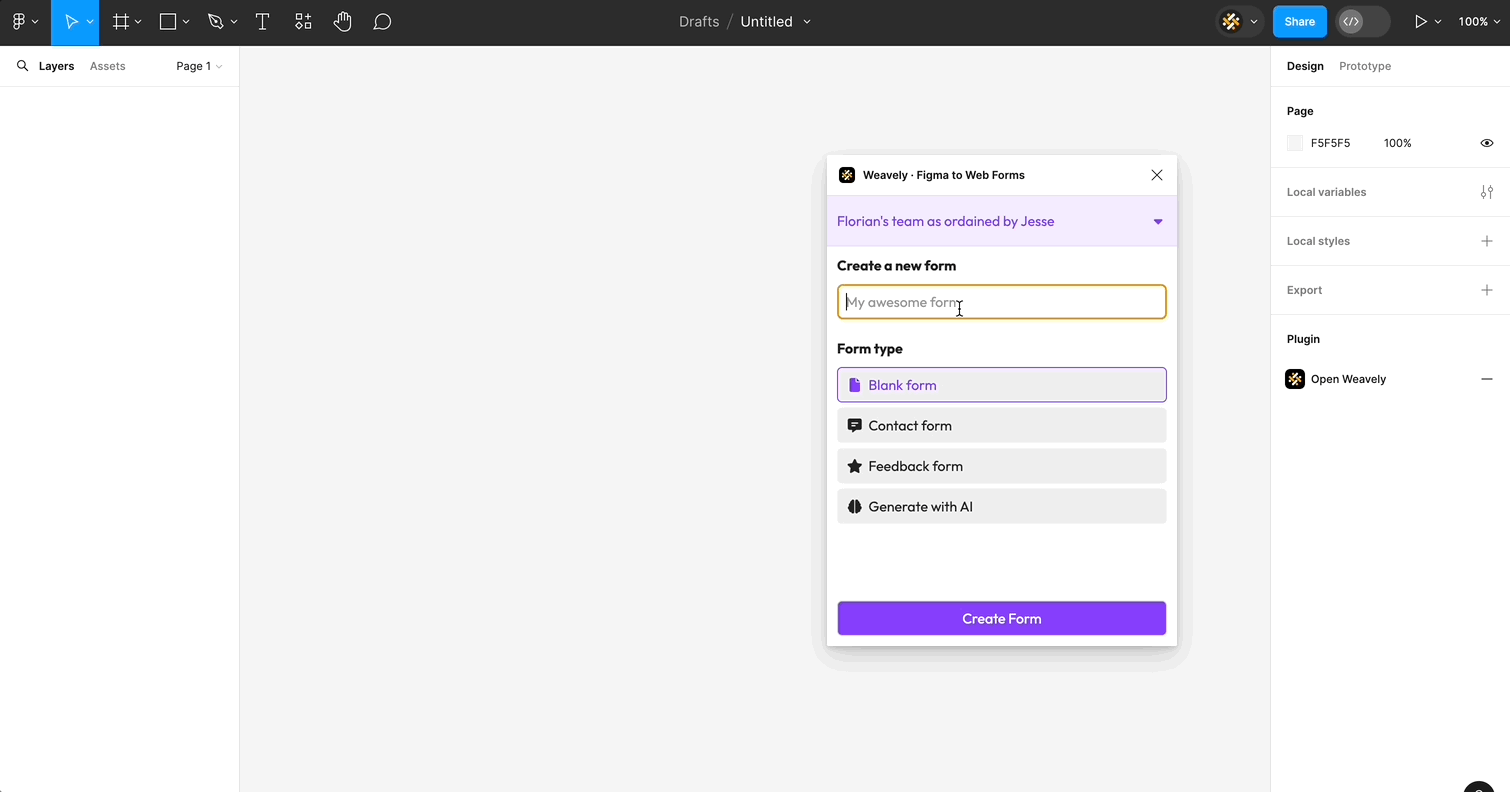
Task: Toggle page background visibility eye
Action: [1487, 142]
